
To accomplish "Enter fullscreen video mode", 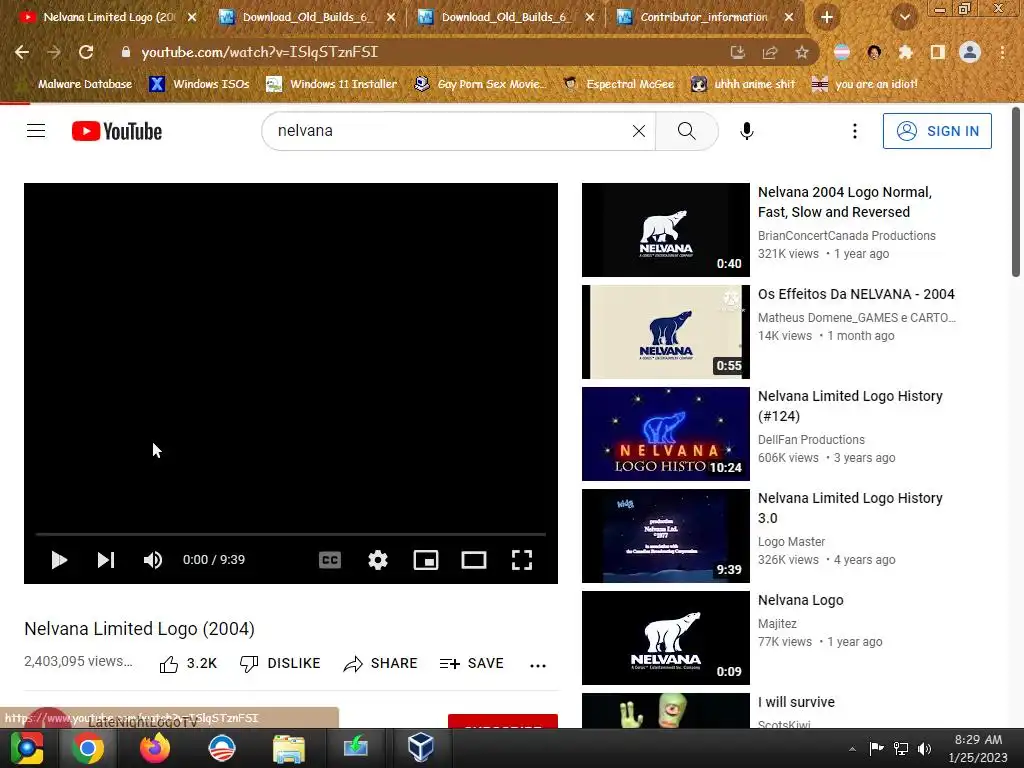I will (522, 560).
